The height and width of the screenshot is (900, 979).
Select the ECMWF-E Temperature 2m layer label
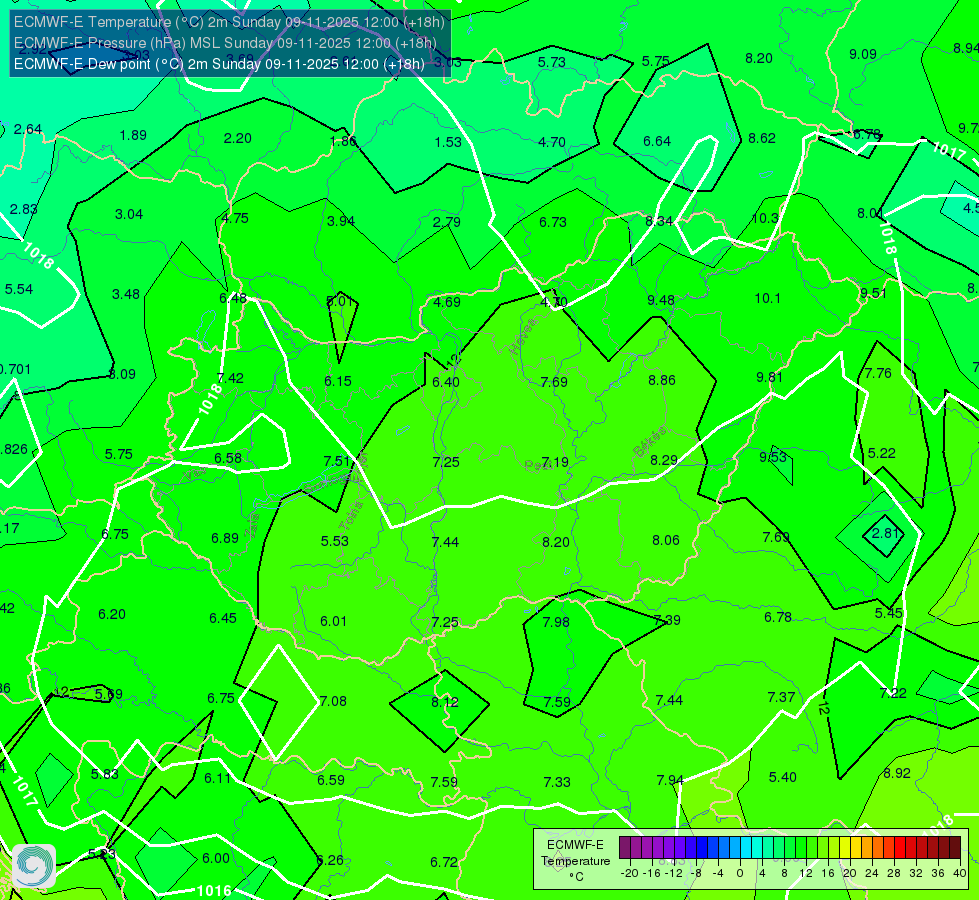point(229,22)
